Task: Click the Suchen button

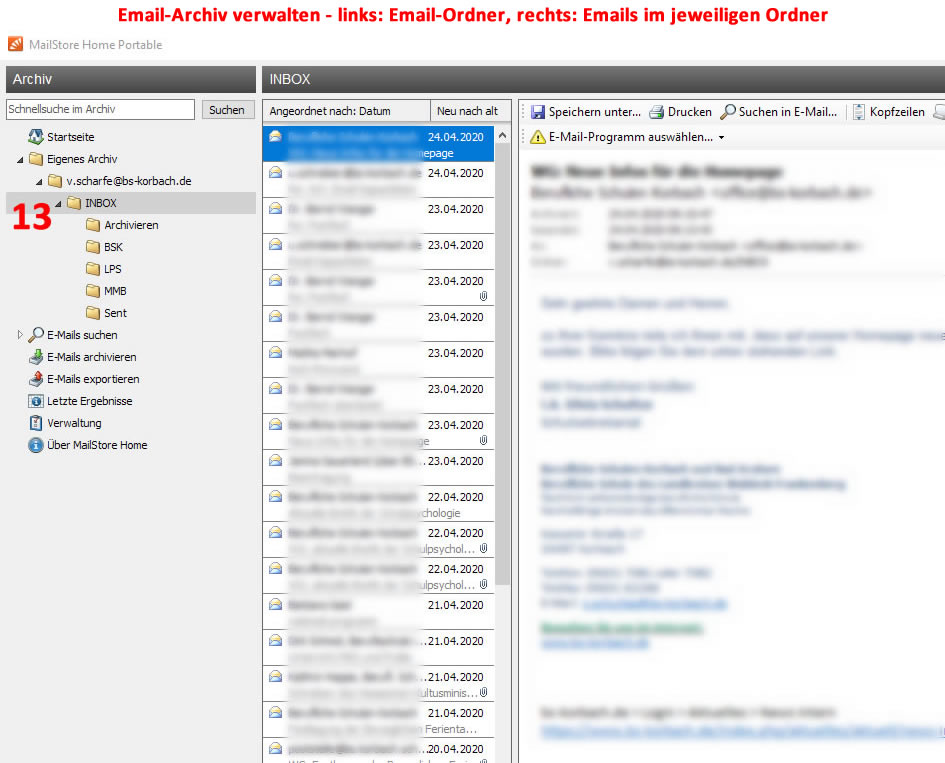Action: [x=227, y=110]
